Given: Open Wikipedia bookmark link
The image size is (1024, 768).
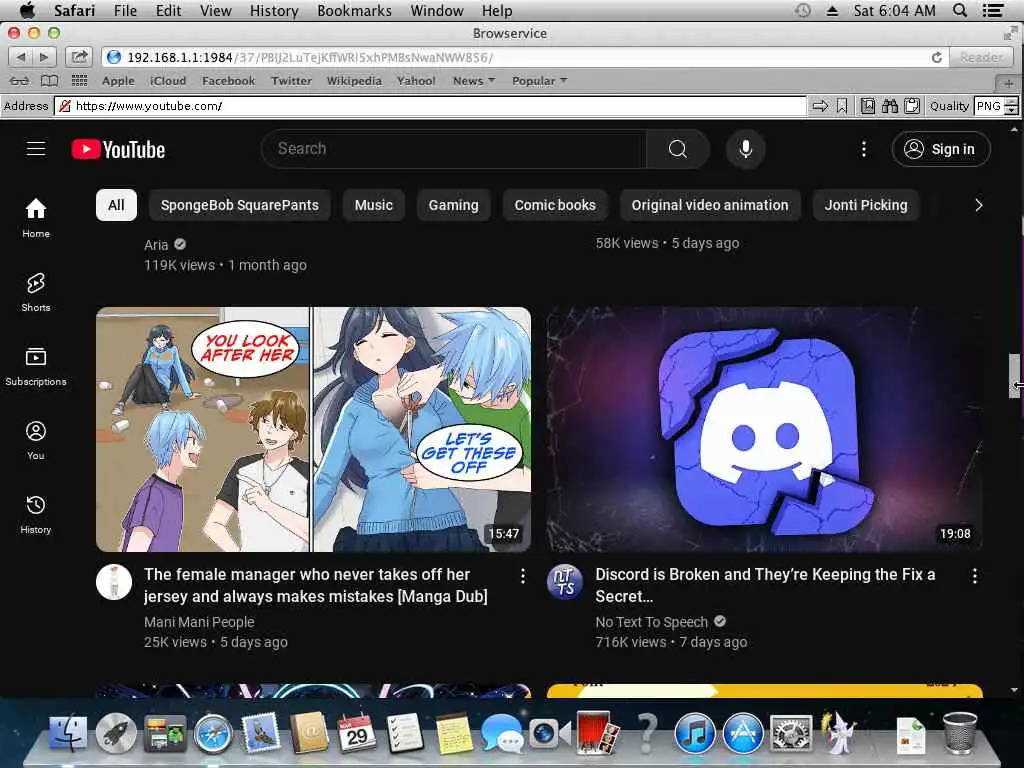Looking at the screenshot, I should 354,81.
